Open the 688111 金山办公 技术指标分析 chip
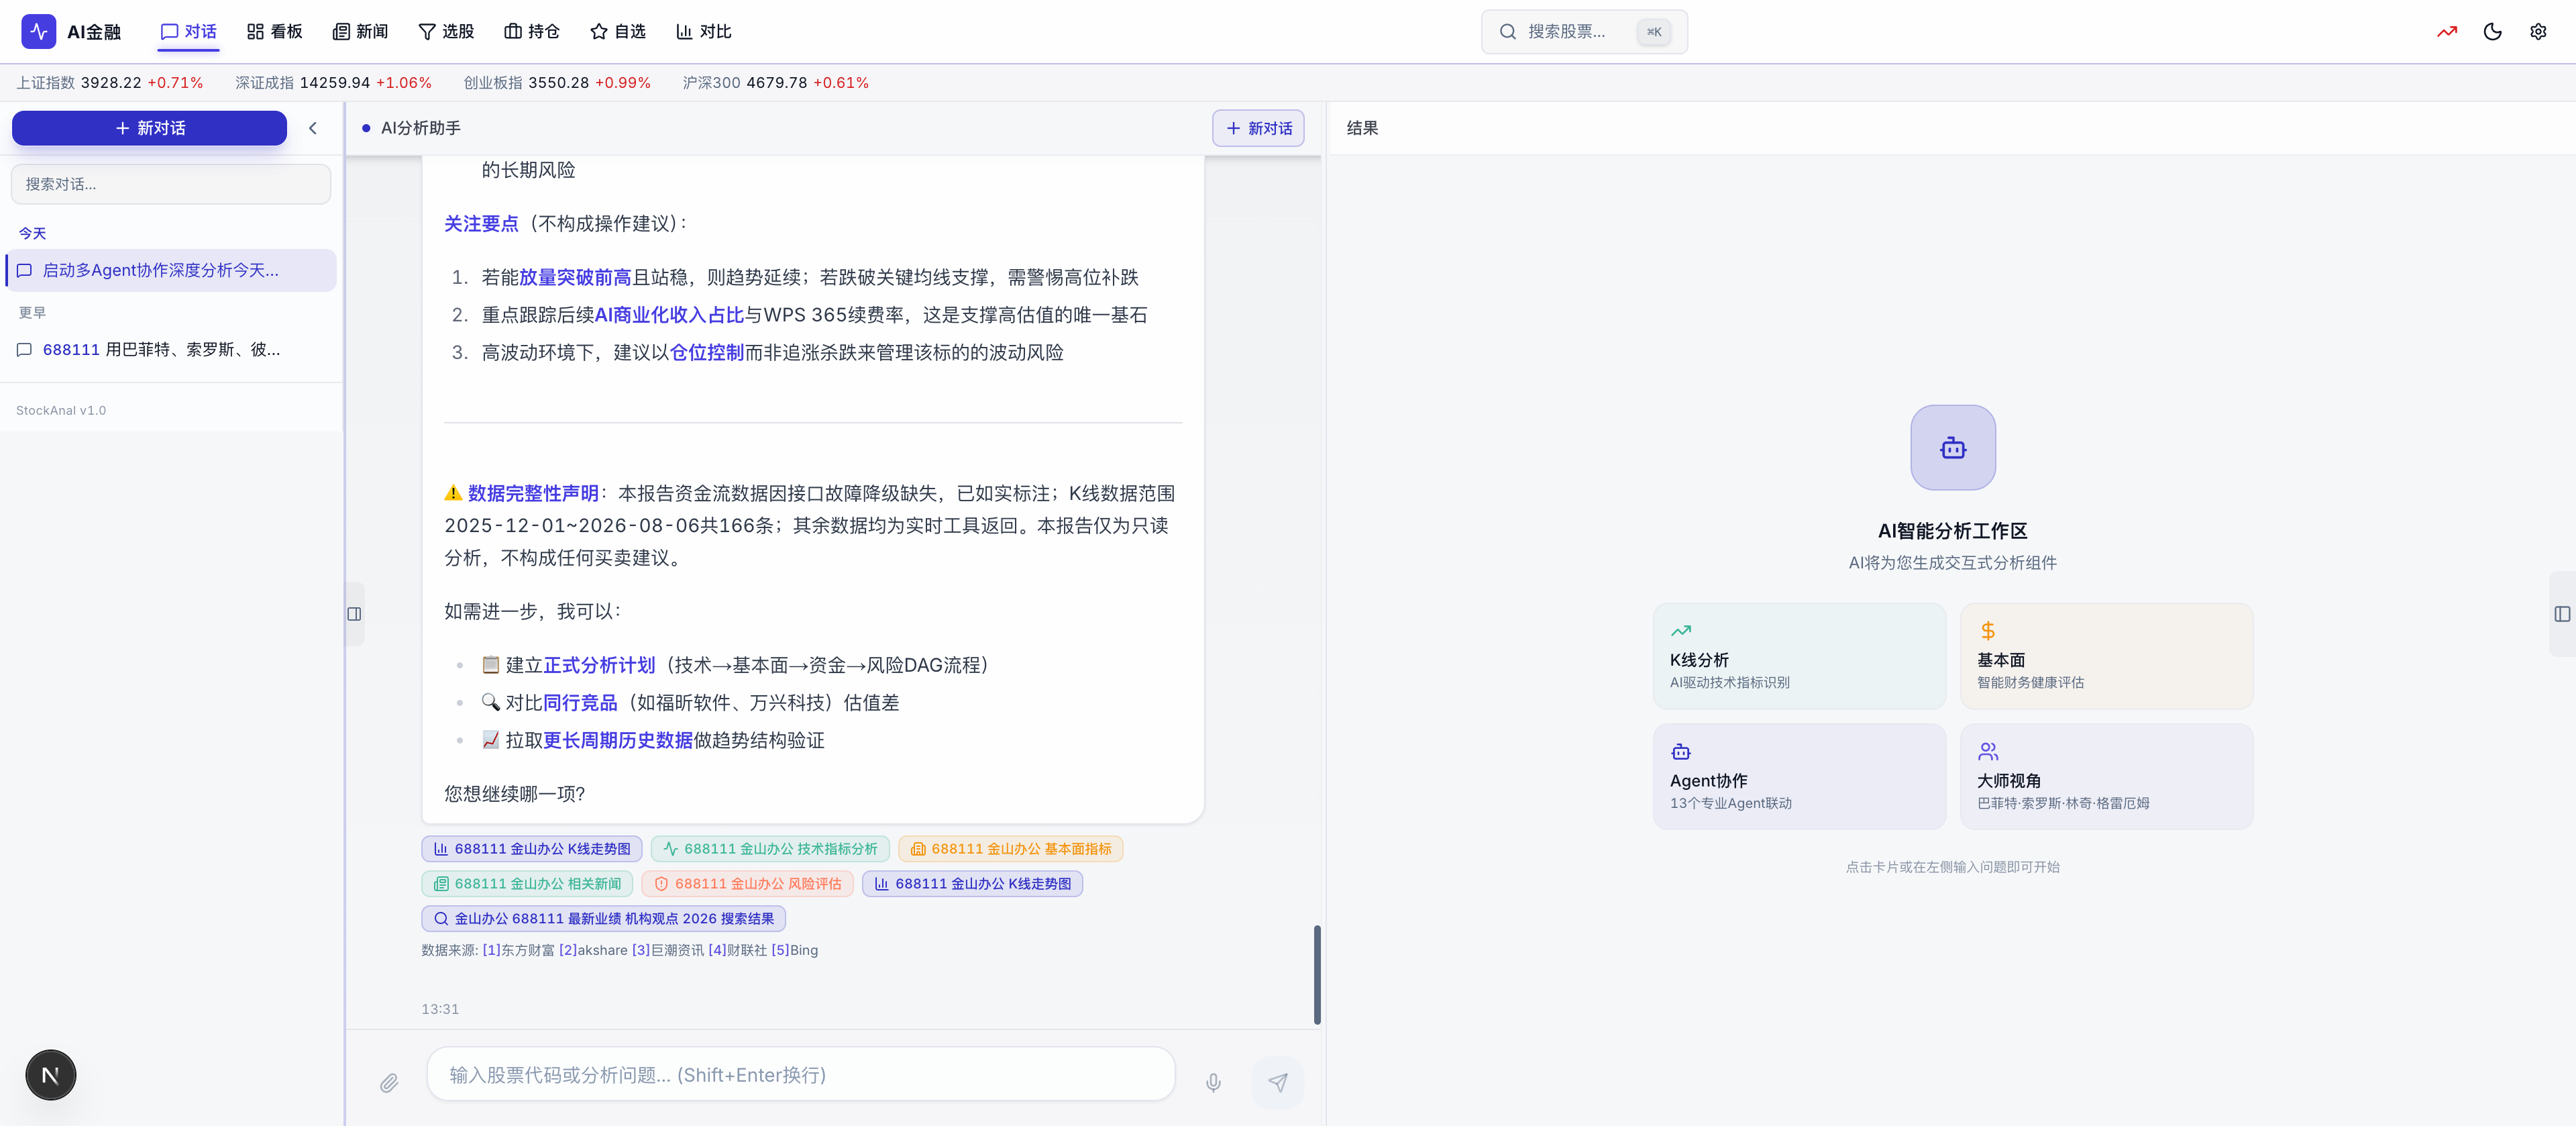 tap(770, 849)
